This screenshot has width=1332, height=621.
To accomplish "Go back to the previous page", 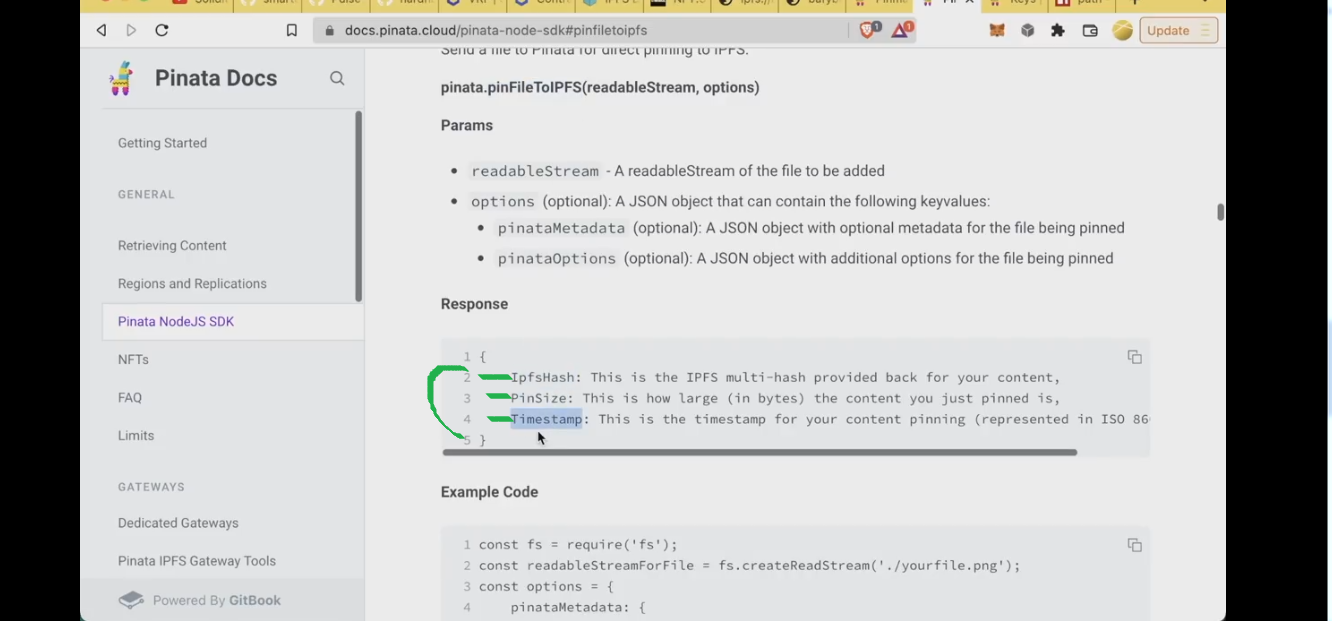I will [101, 31].
